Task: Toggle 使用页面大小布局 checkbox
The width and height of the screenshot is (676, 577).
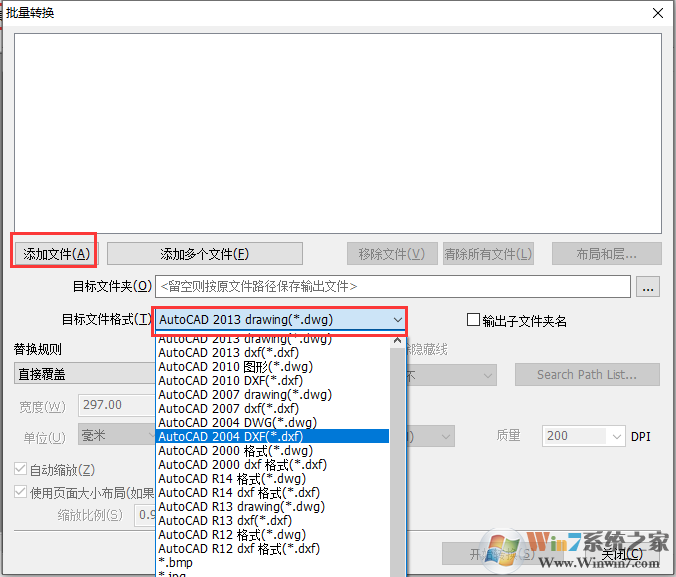Action: pyautogui.click(x=20, y=492)
